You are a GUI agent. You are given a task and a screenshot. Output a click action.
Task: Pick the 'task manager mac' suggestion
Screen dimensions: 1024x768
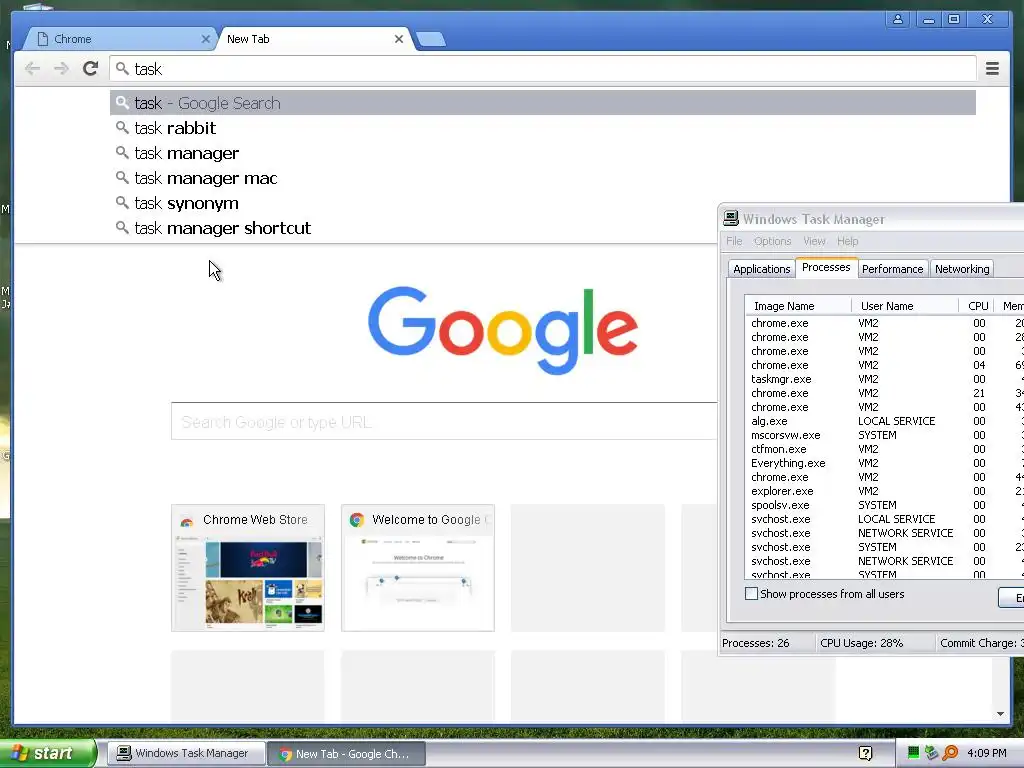(x=543, y=178)
